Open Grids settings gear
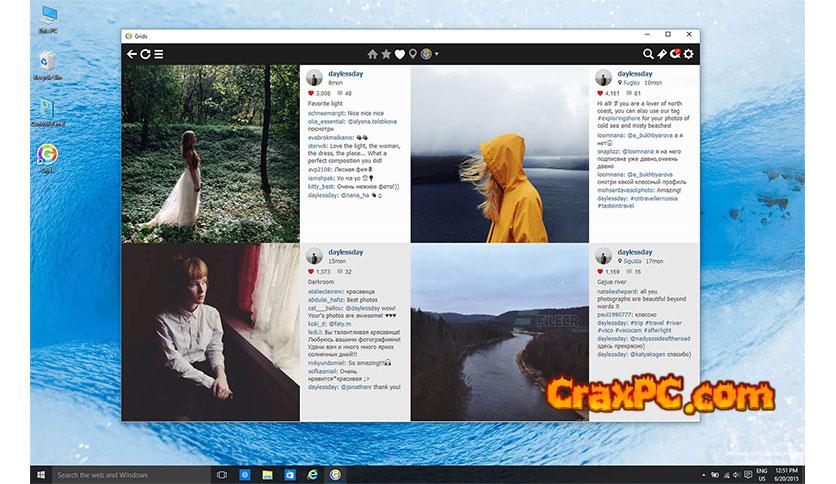Viewport: 836px width, 484px height. coord(688,54)
